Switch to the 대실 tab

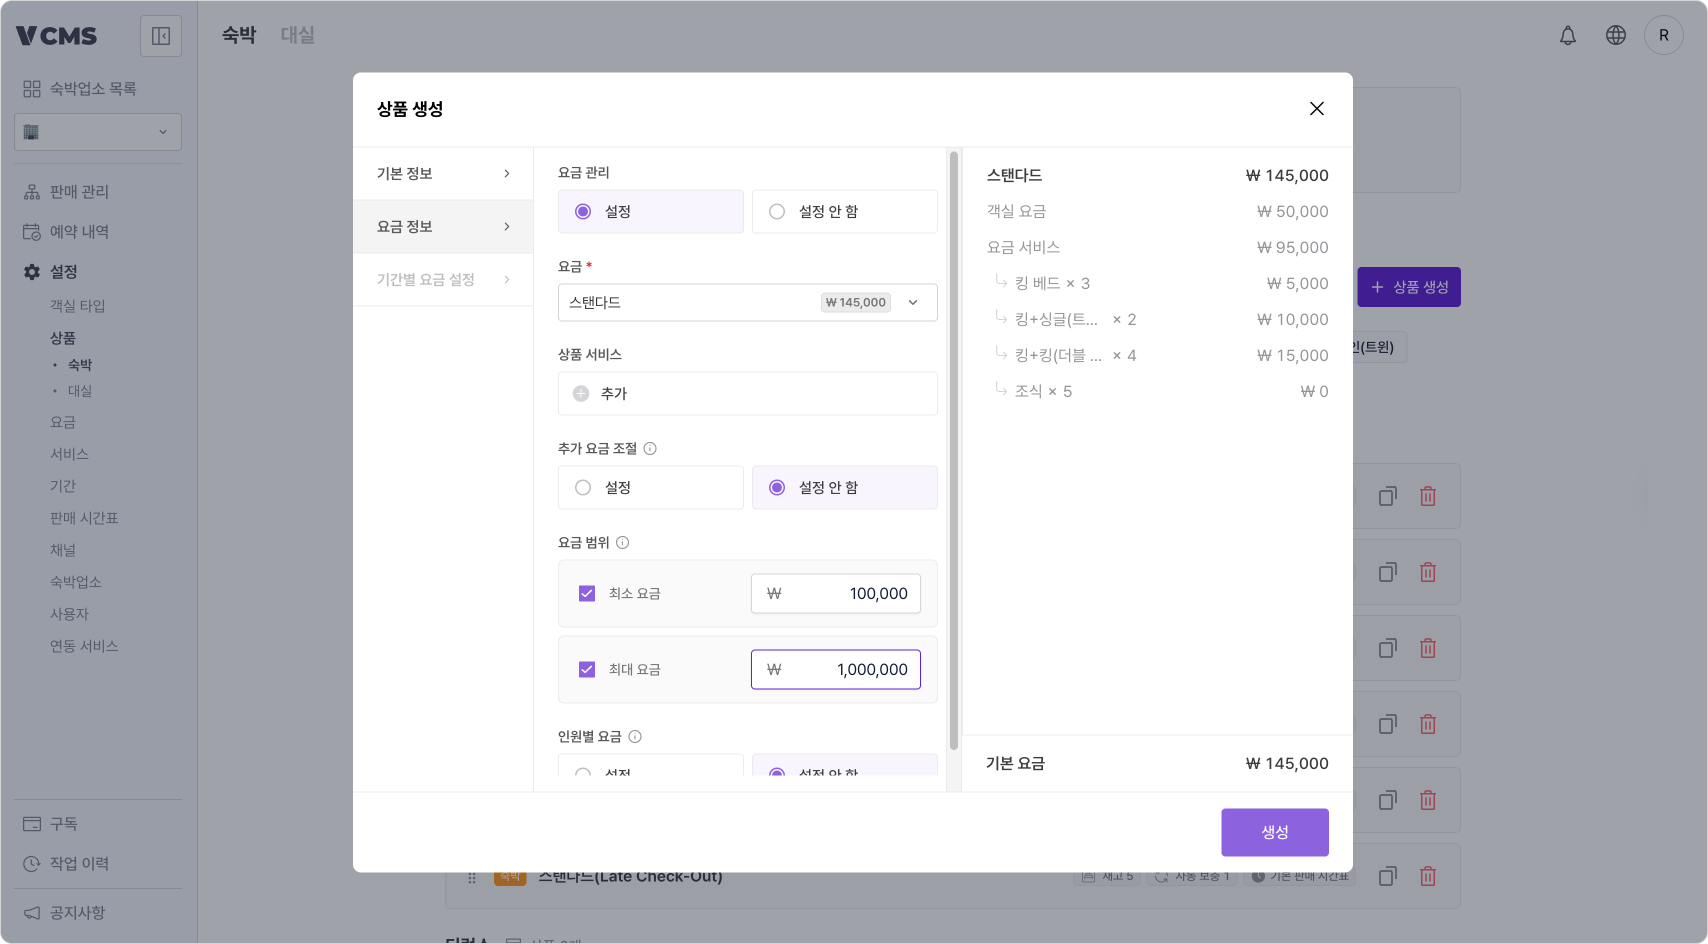(297, 34)
